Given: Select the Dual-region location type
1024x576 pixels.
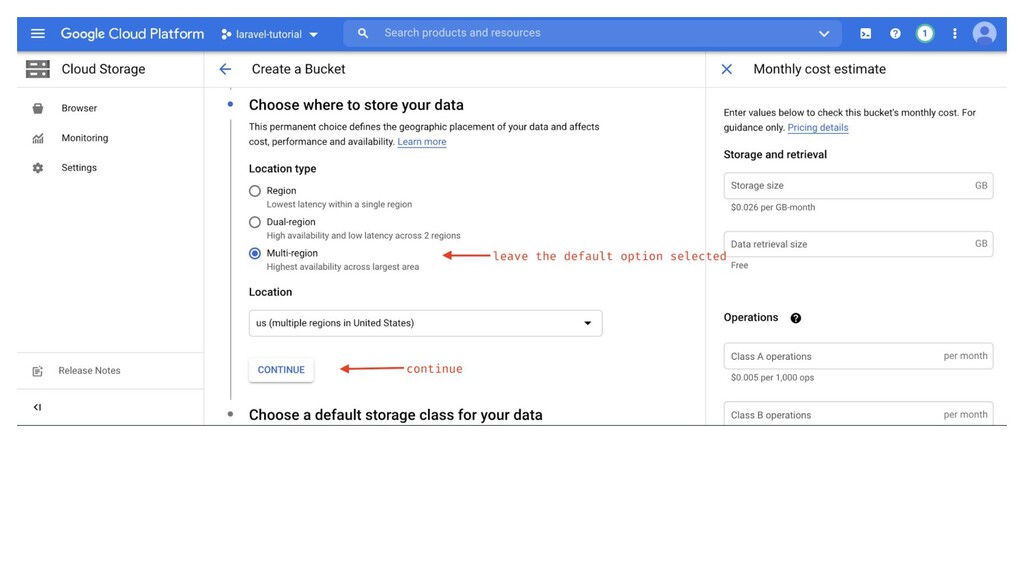Looking at the screenshot, I should (255, 222).
